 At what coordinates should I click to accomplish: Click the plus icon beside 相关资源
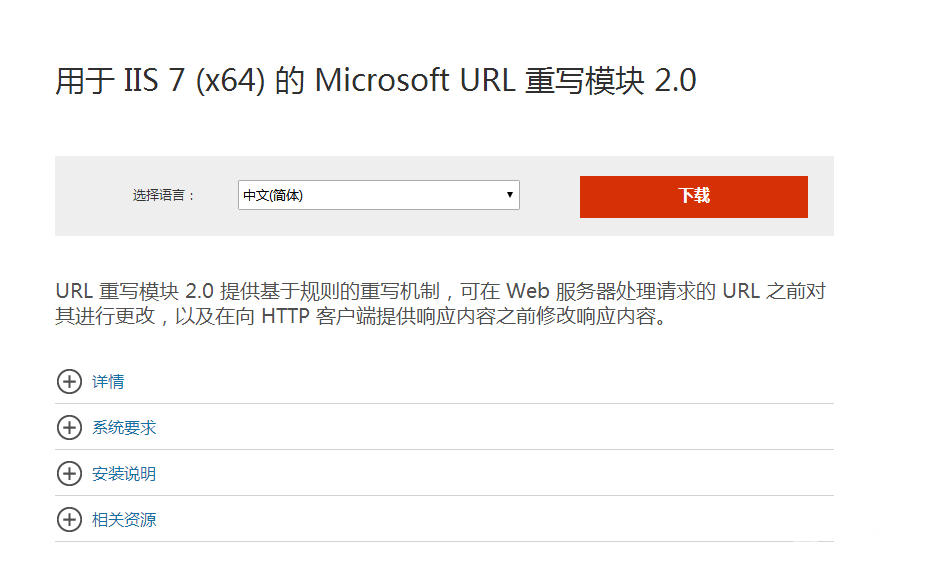coord(69,520)
